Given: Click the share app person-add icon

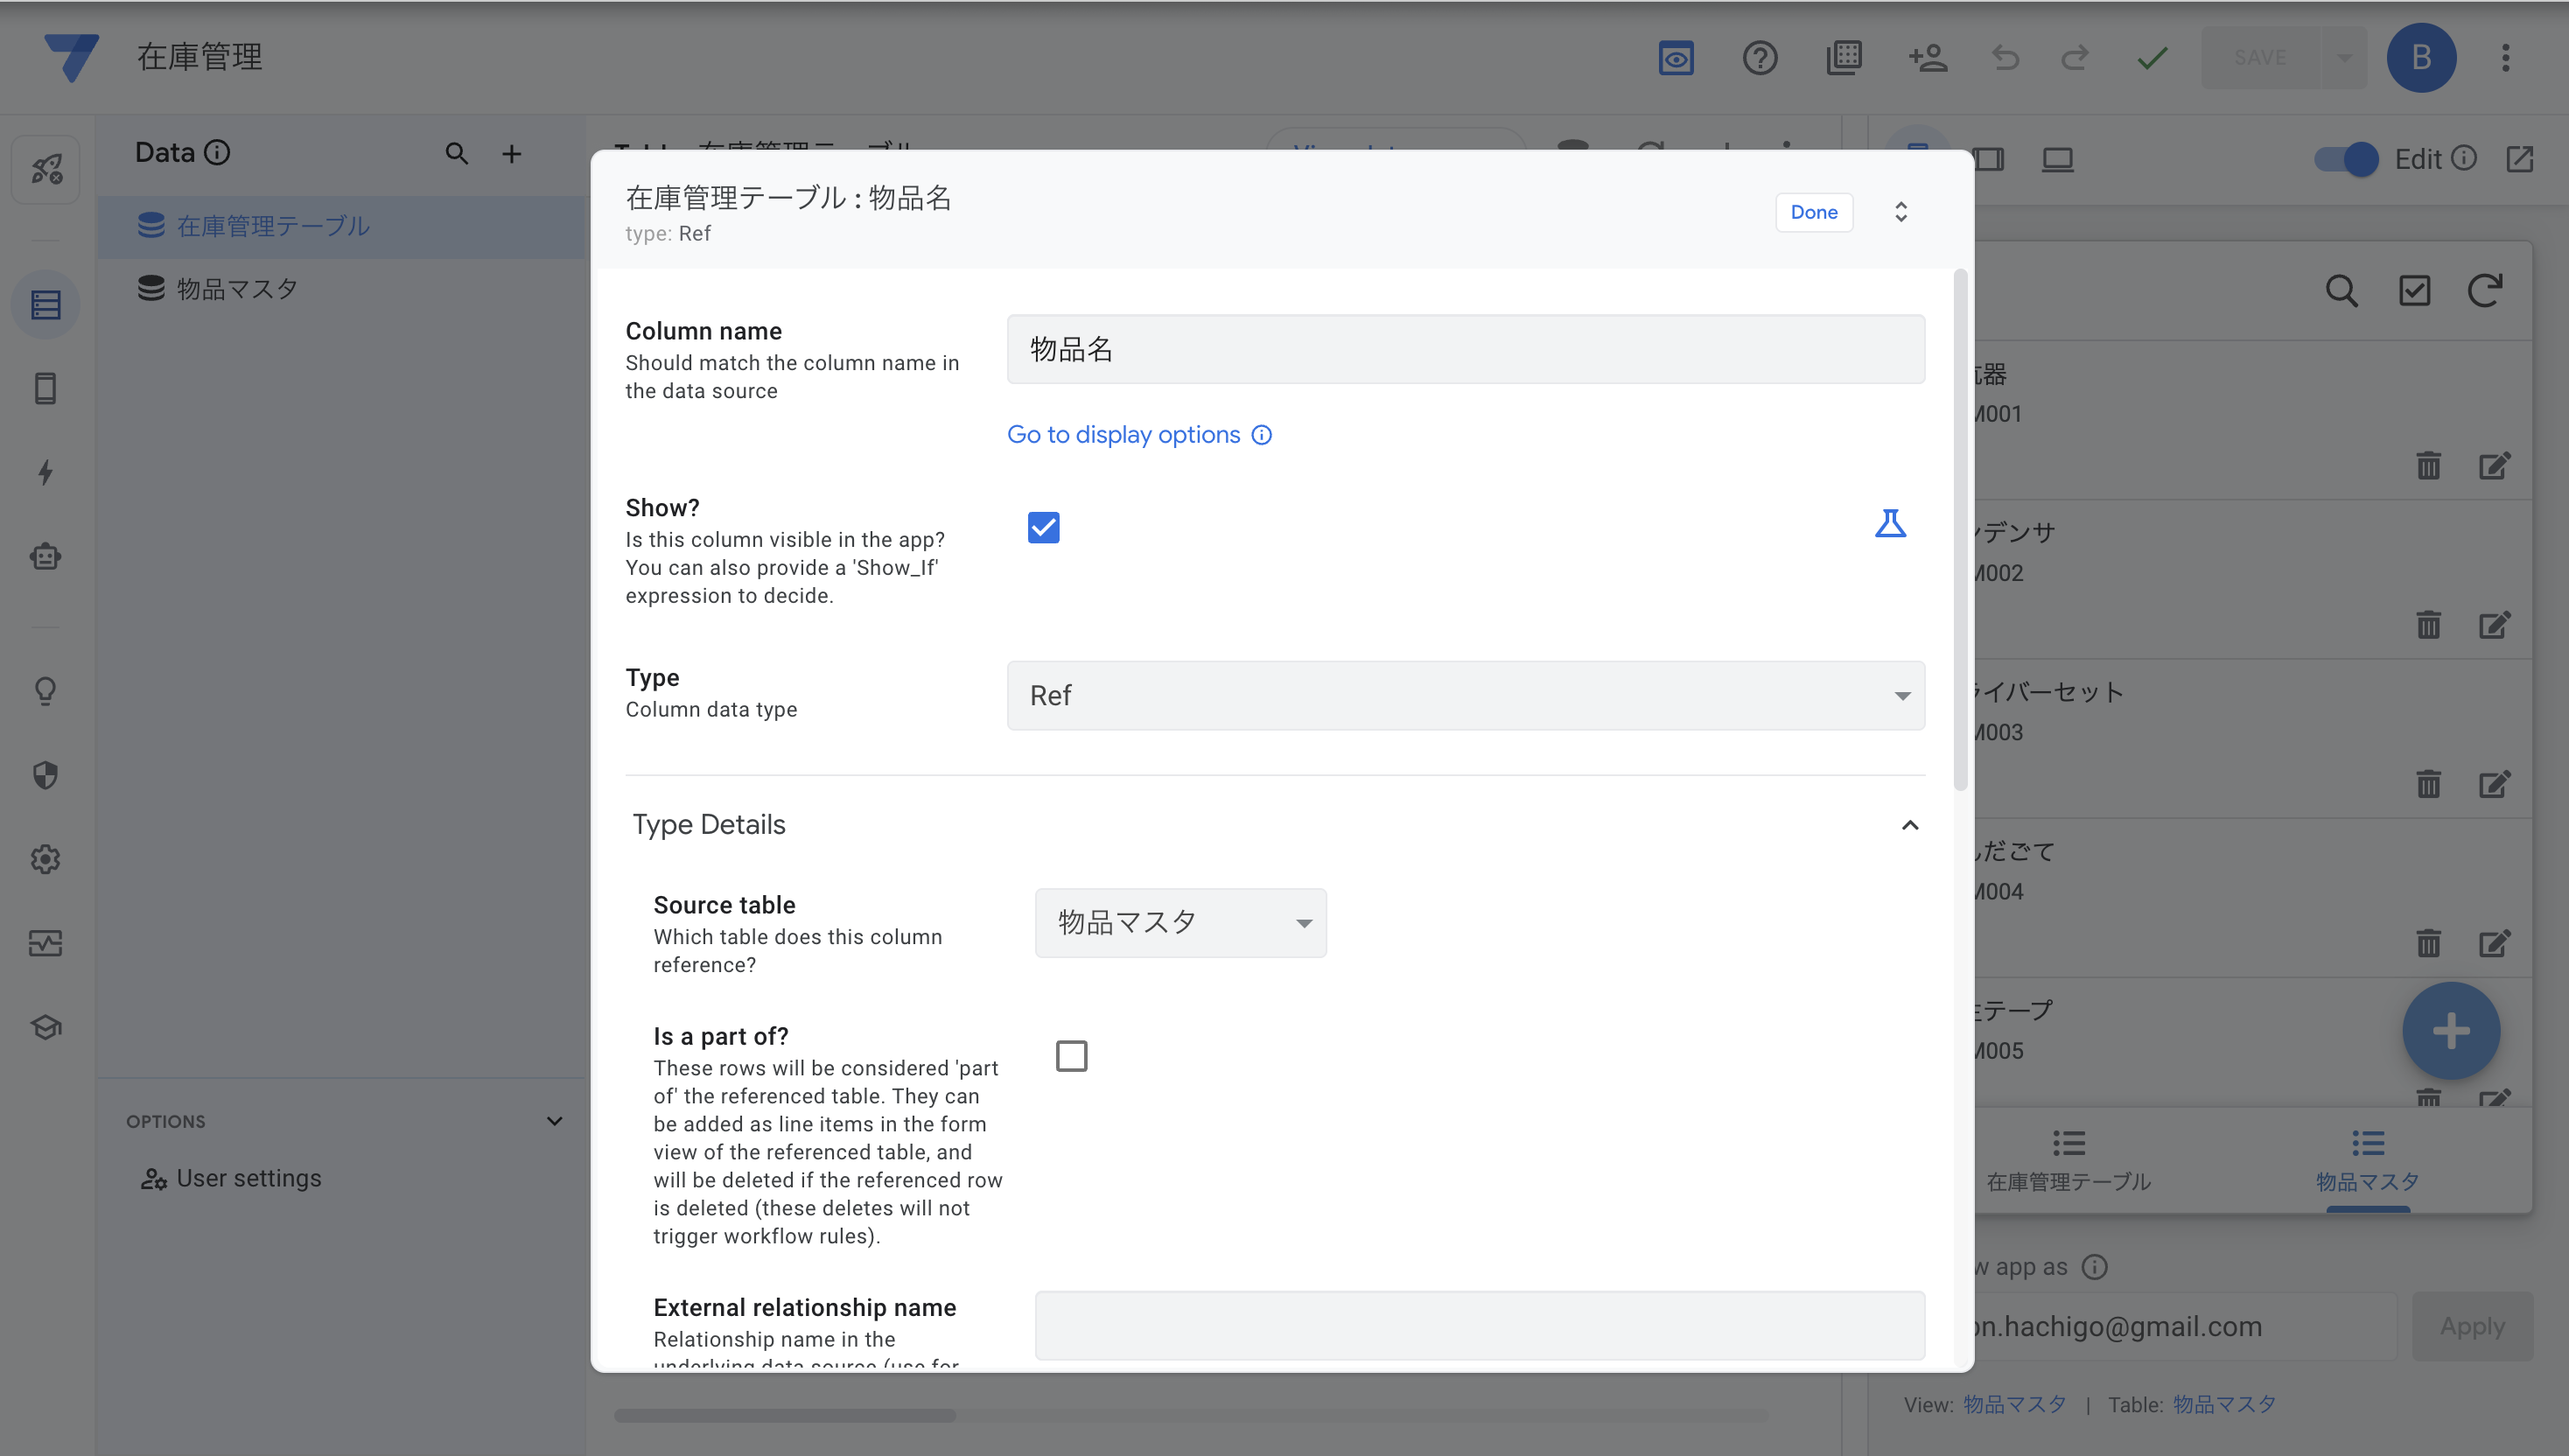Looking at the screenshot, I should (1927, 58).
